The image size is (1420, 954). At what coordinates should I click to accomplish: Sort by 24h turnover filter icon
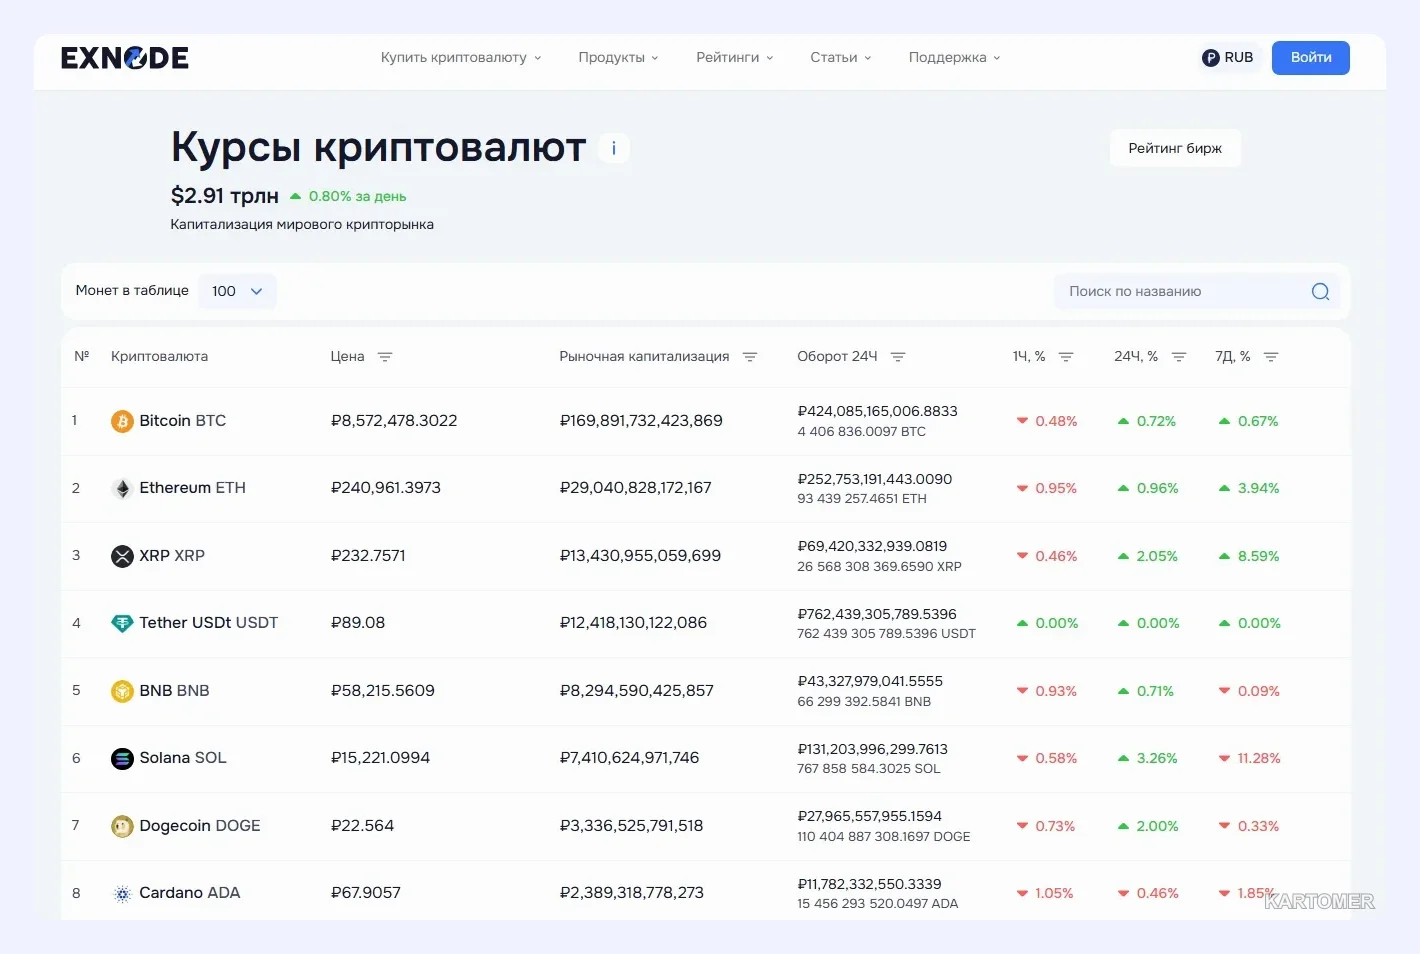click(898, 357)
